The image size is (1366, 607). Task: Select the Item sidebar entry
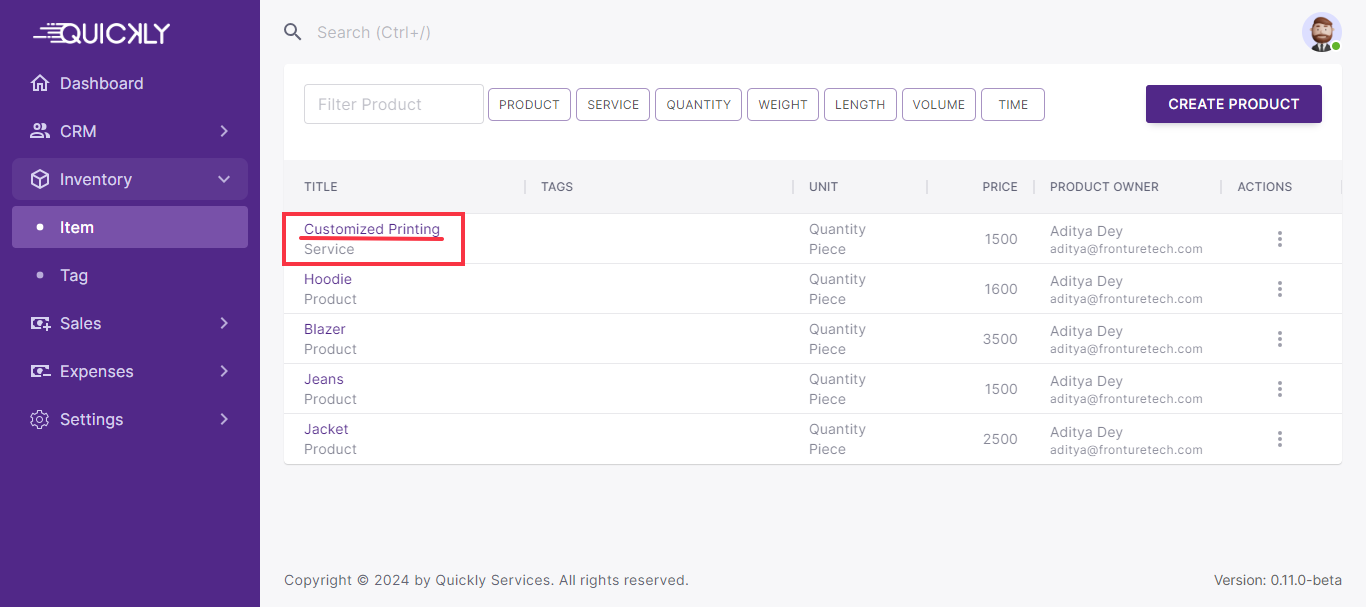coord(77,227)
